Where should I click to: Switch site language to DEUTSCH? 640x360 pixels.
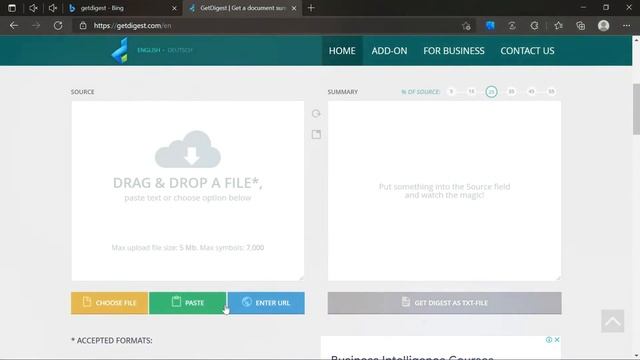180,50
